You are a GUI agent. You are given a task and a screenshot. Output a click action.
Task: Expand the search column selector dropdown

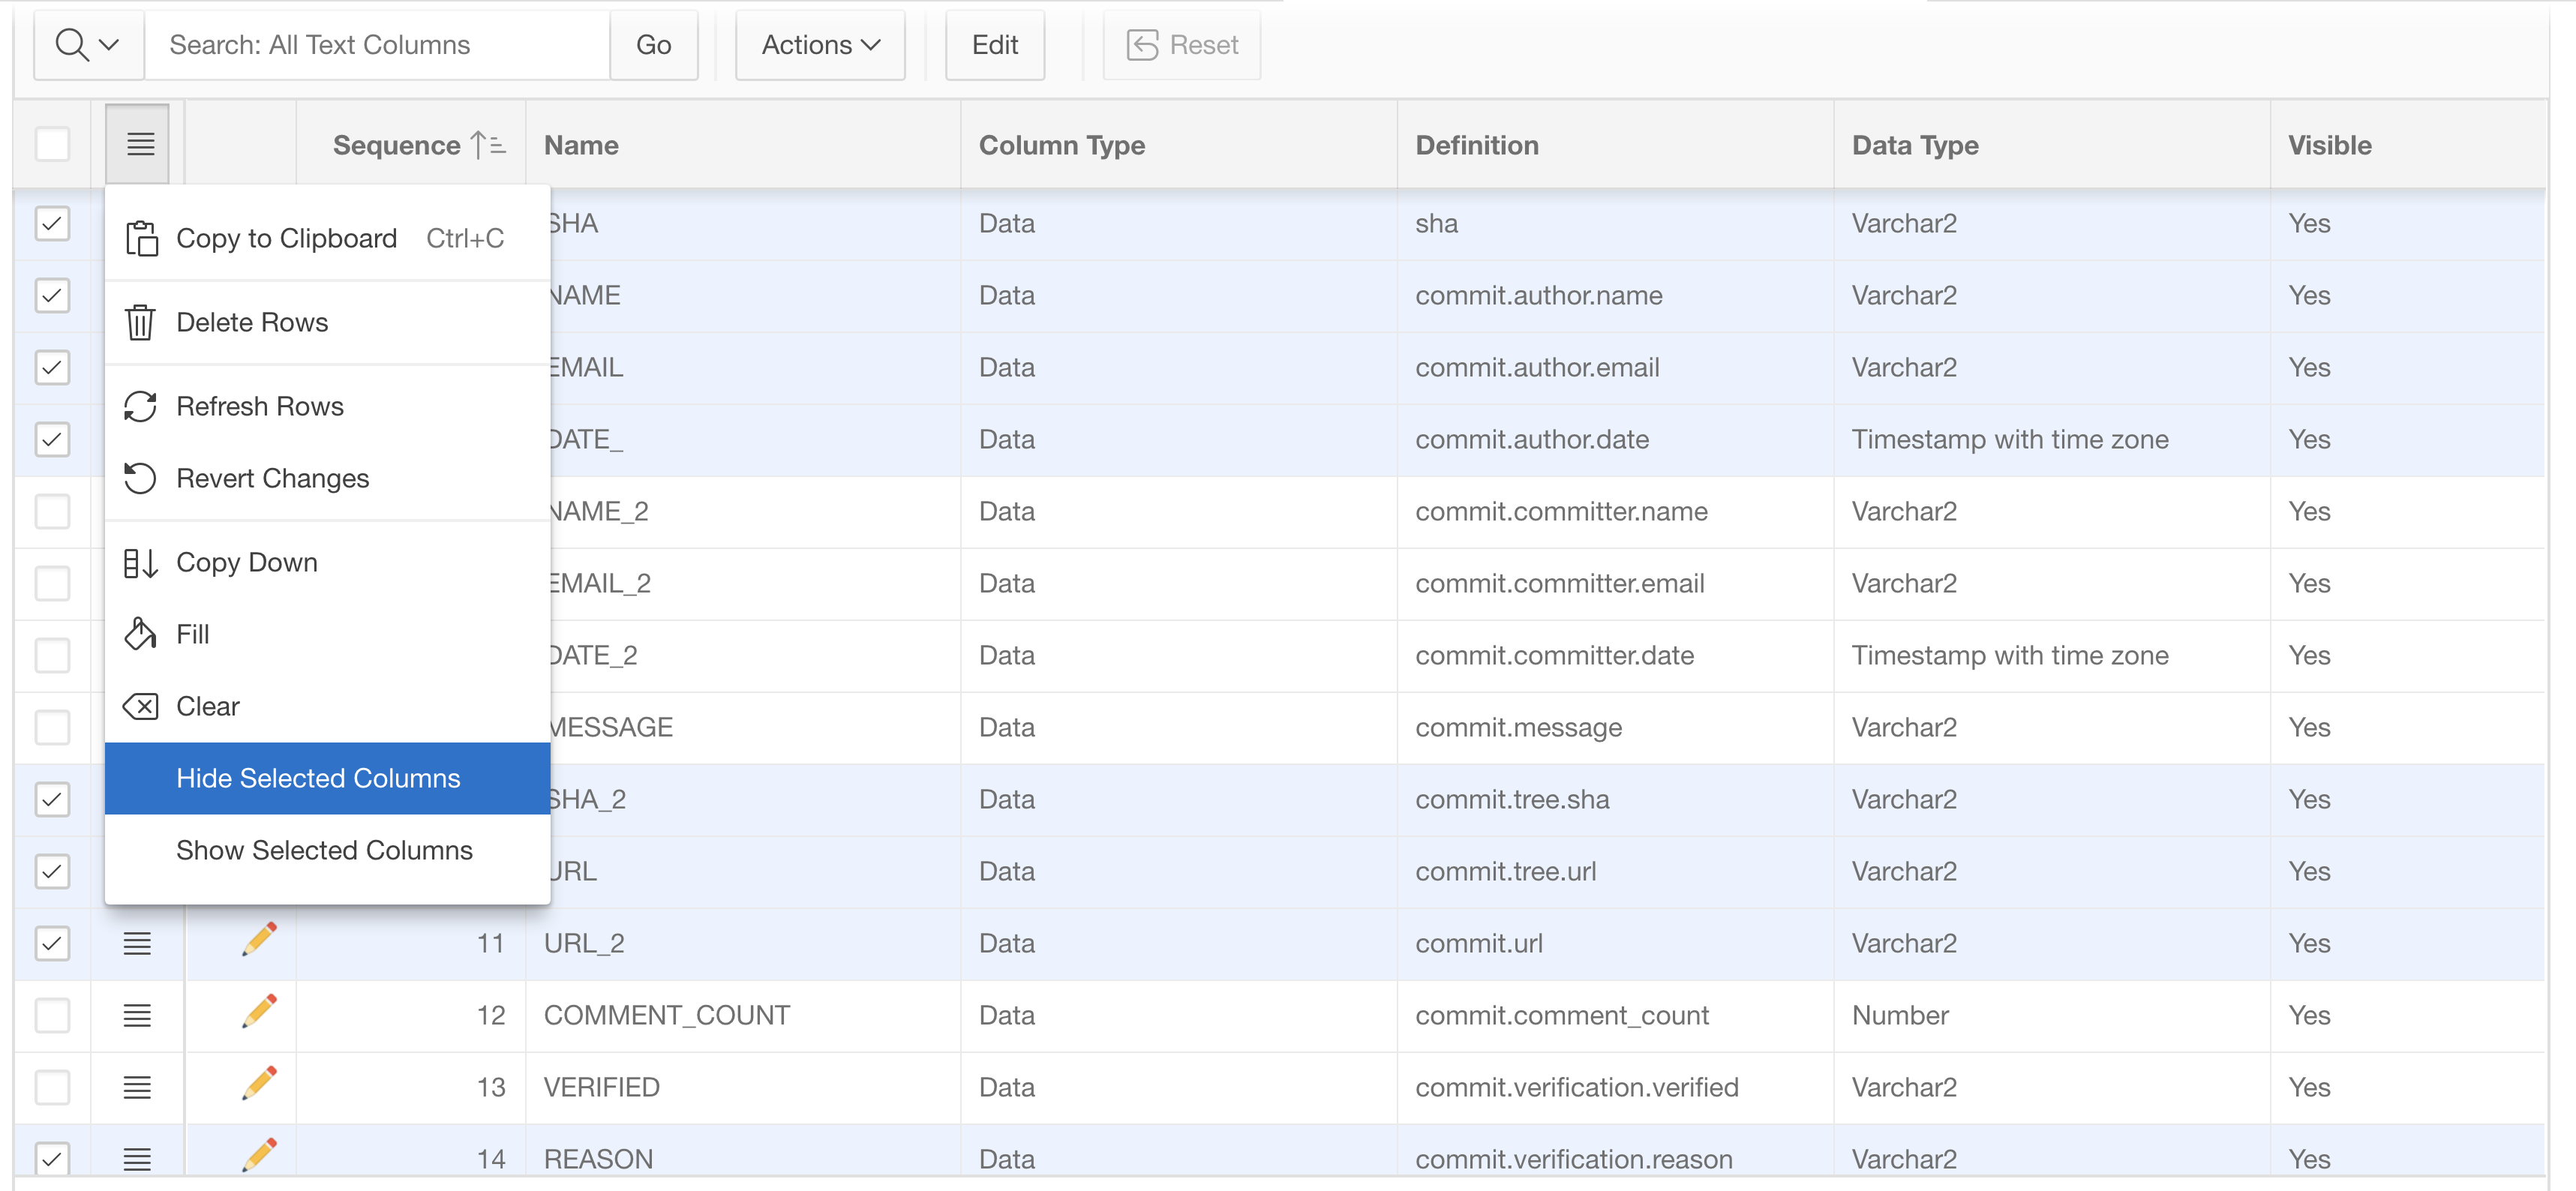point(88,45)
